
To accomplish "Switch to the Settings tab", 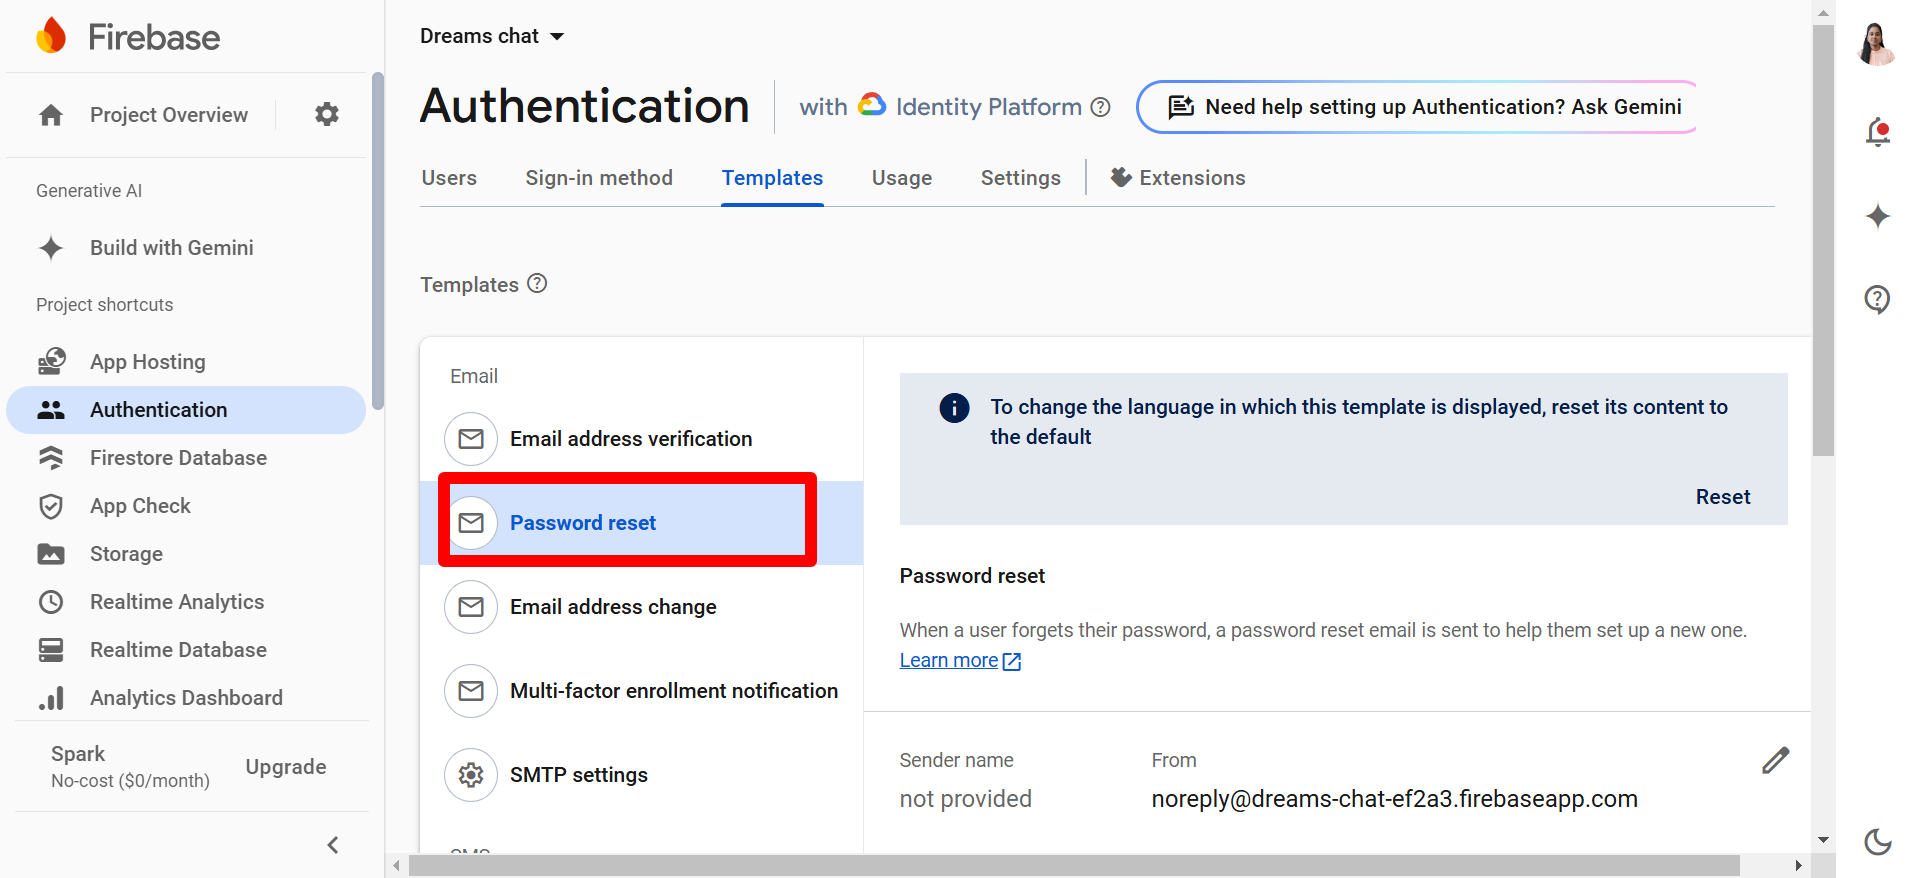I will point(1020,178).
